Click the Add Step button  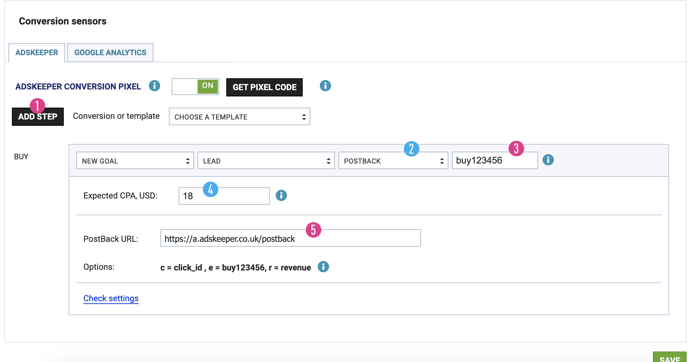pyautogui.click(x=38, y=117)
